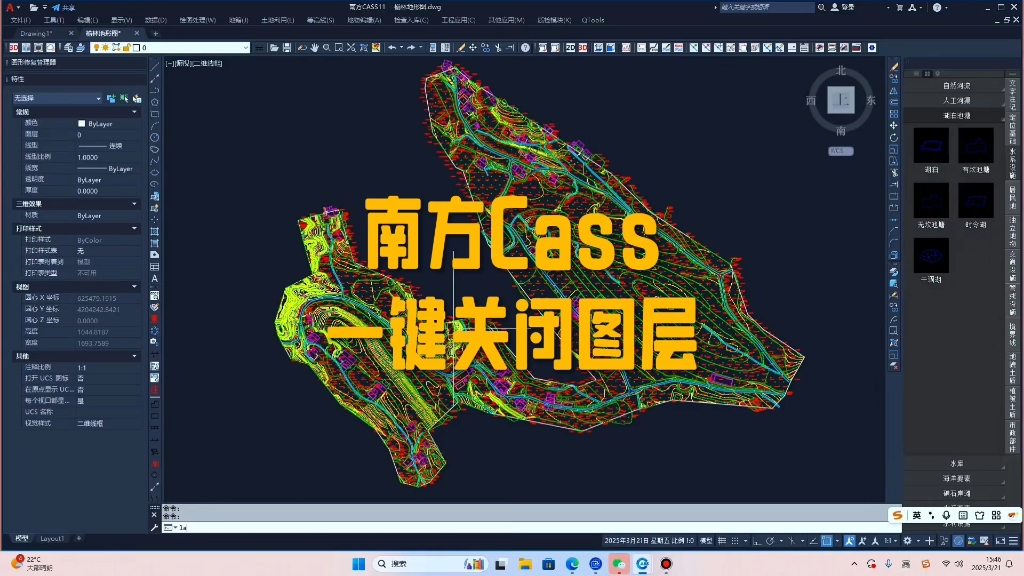Toggle object snap square icon in status bar
The image size is (1024, 576).
[827, 541]
